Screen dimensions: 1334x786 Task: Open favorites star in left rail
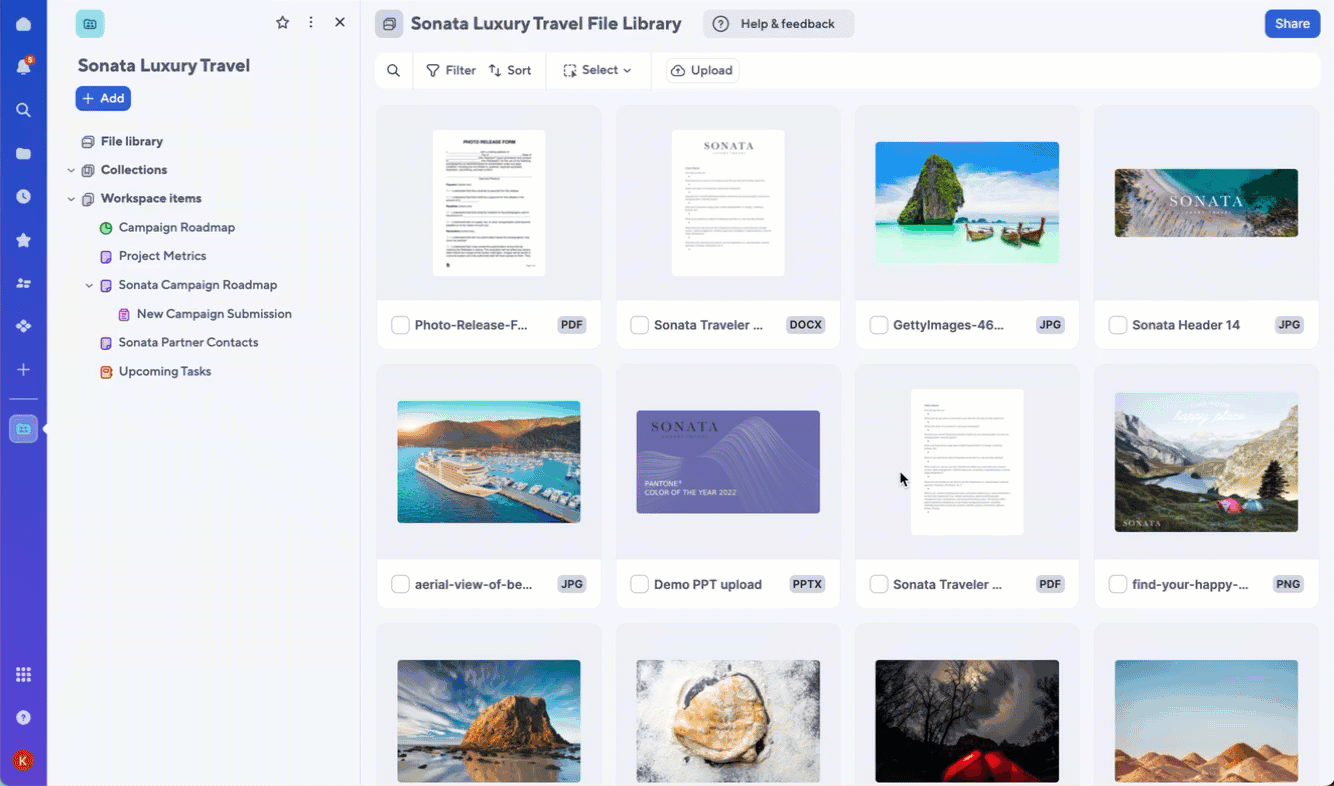[23, 240]
